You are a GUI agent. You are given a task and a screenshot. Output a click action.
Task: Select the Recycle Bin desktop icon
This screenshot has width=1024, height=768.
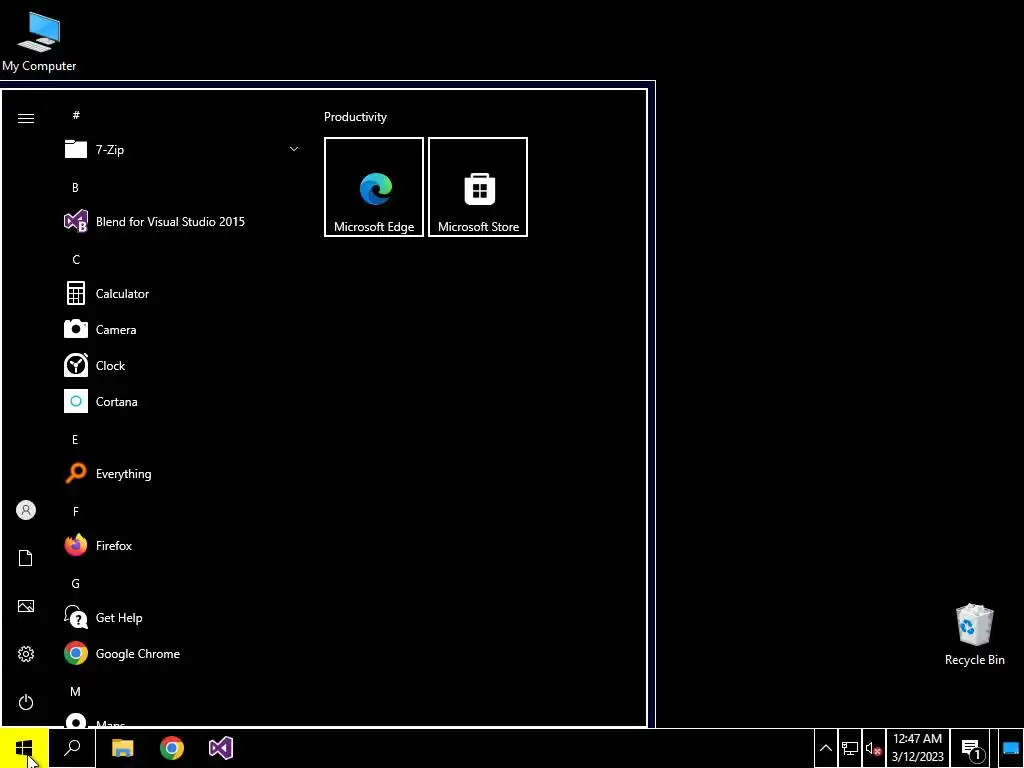pos(974,634)
